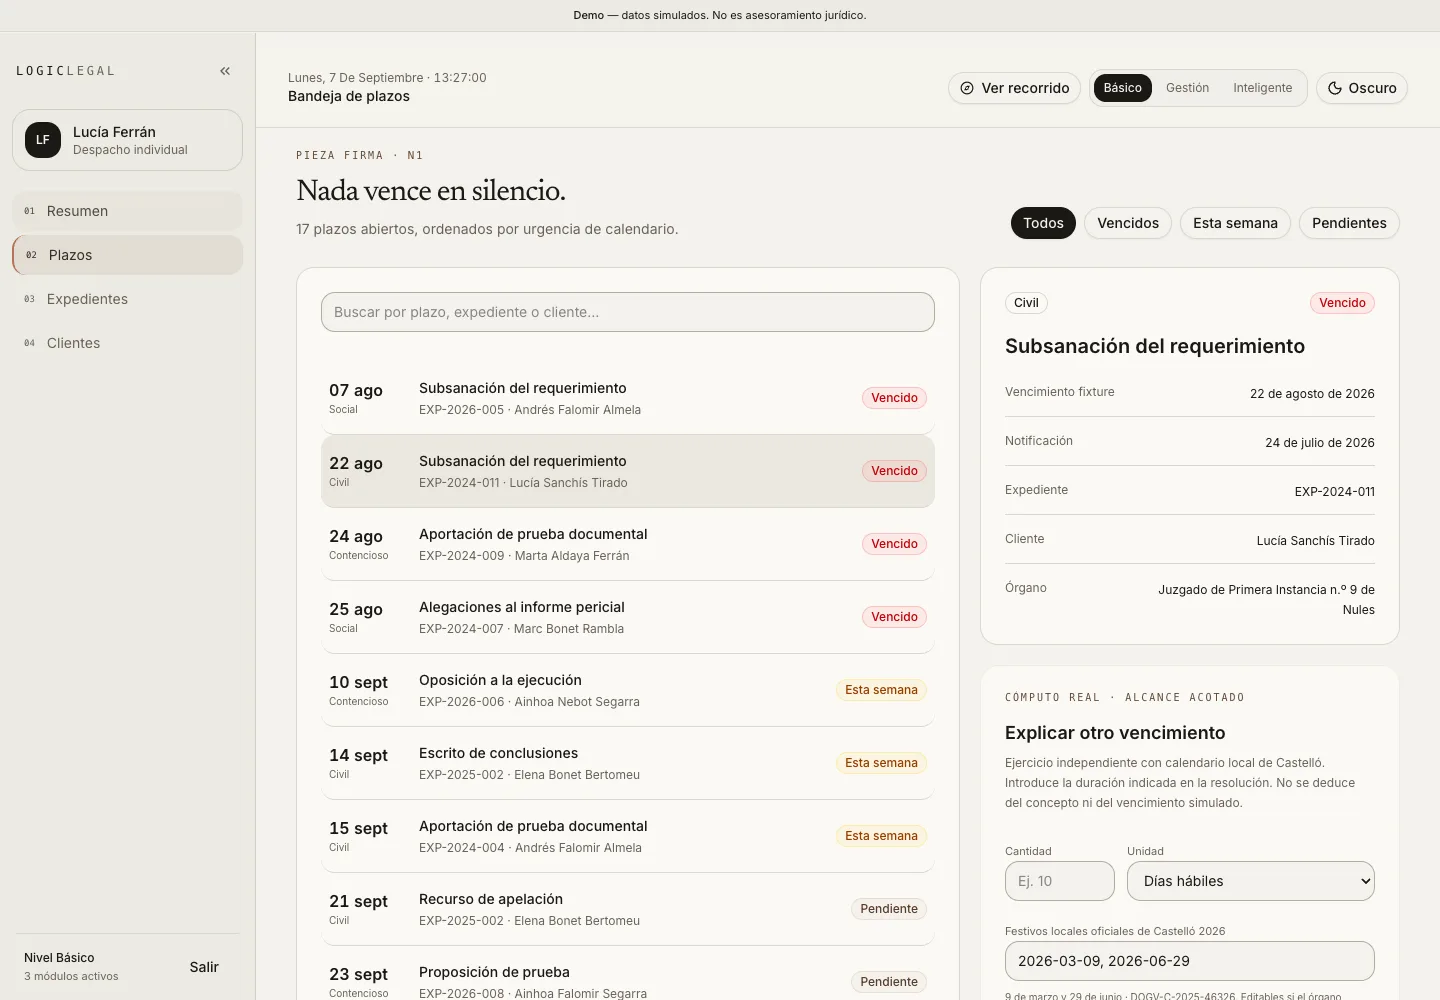Viewport: 1440px width, 1000px height.
Task: Click the Cantidad input field
Action: point(1060,881)
